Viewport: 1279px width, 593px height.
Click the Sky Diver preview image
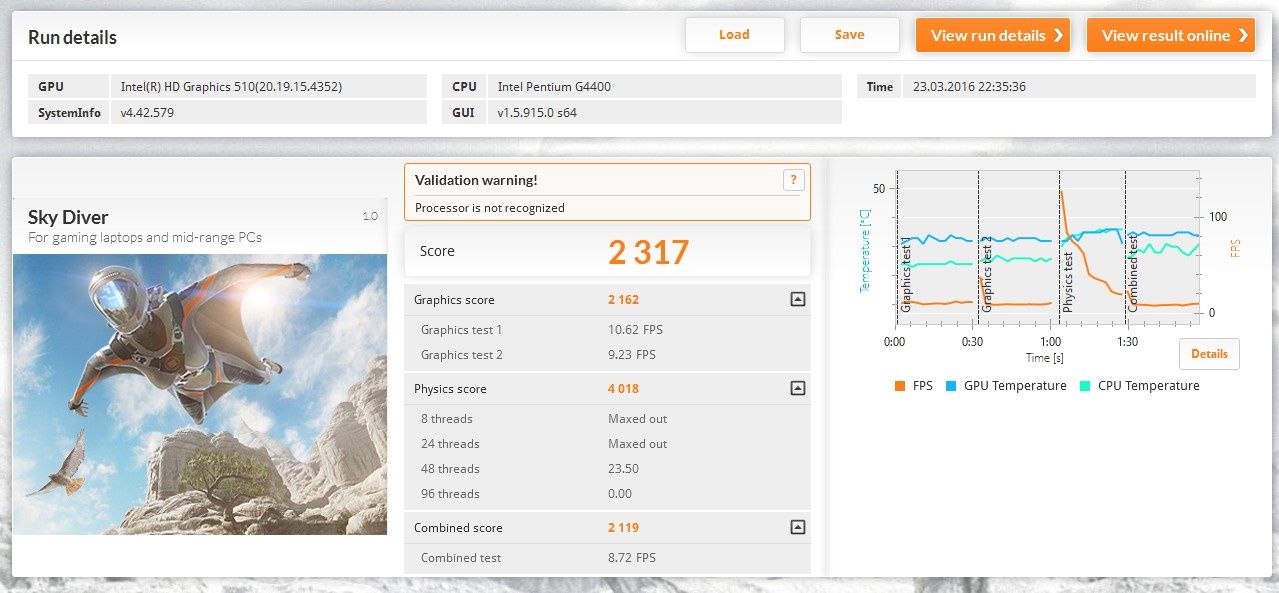coord(200,394)
